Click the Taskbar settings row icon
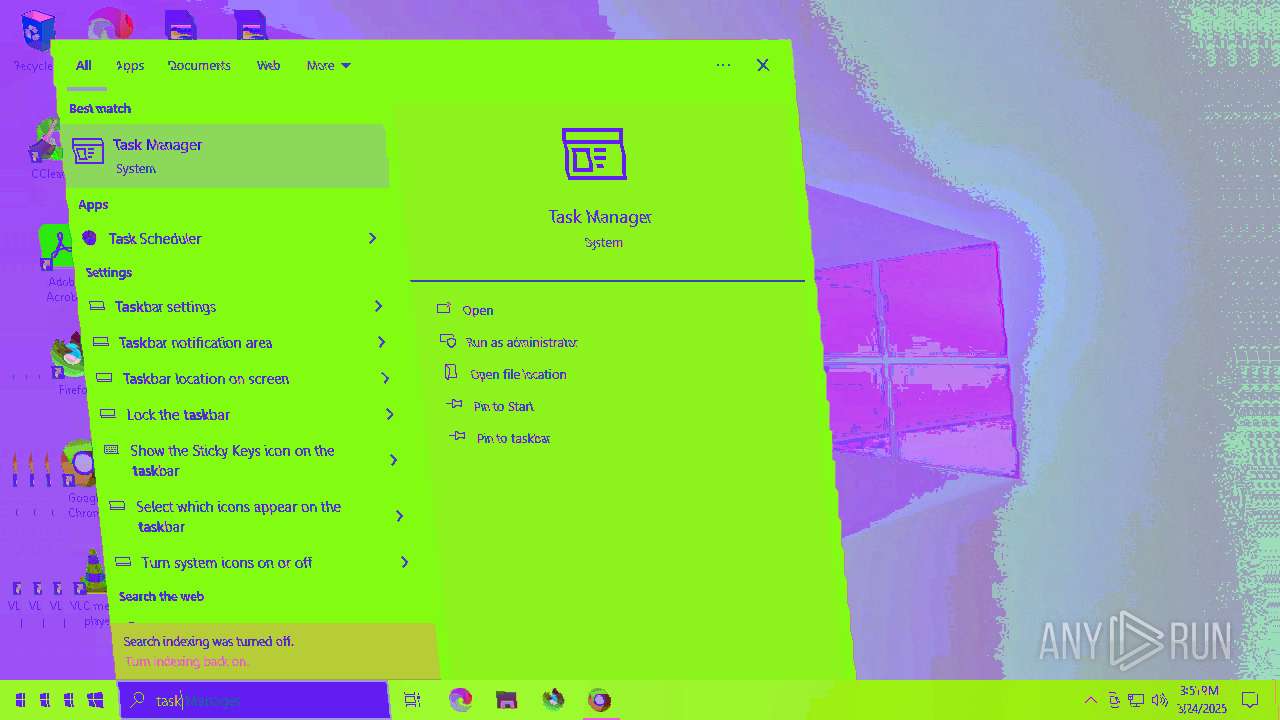The width and height of the screenshot is (1280, 720). [96, 306]
